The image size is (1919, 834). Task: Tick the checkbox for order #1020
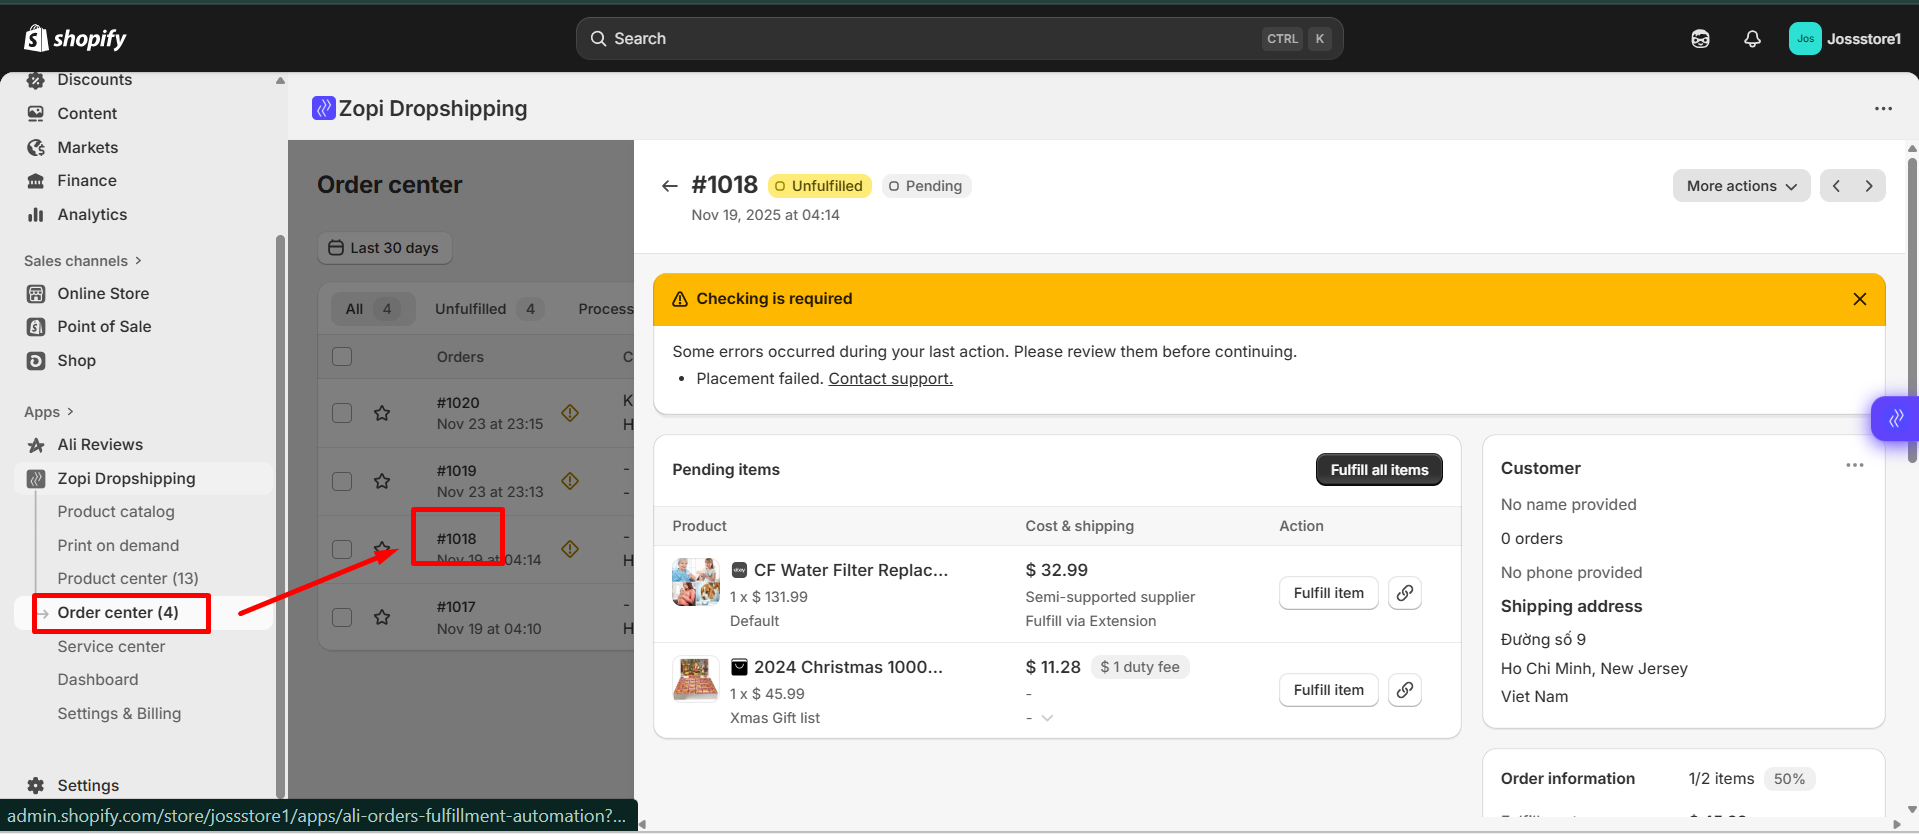pos(342,413)
